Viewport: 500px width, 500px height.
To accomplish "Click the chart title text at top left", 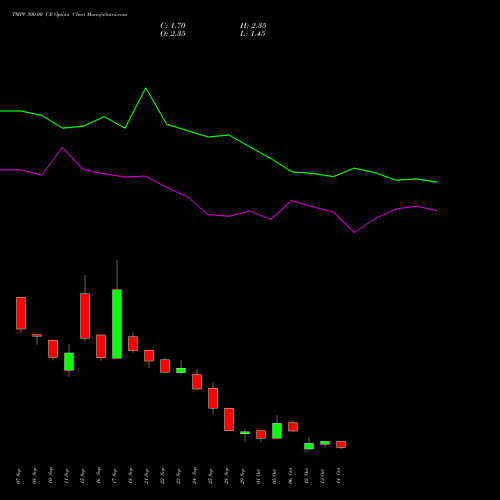I will pyautogui.click(x=69, y=15).
